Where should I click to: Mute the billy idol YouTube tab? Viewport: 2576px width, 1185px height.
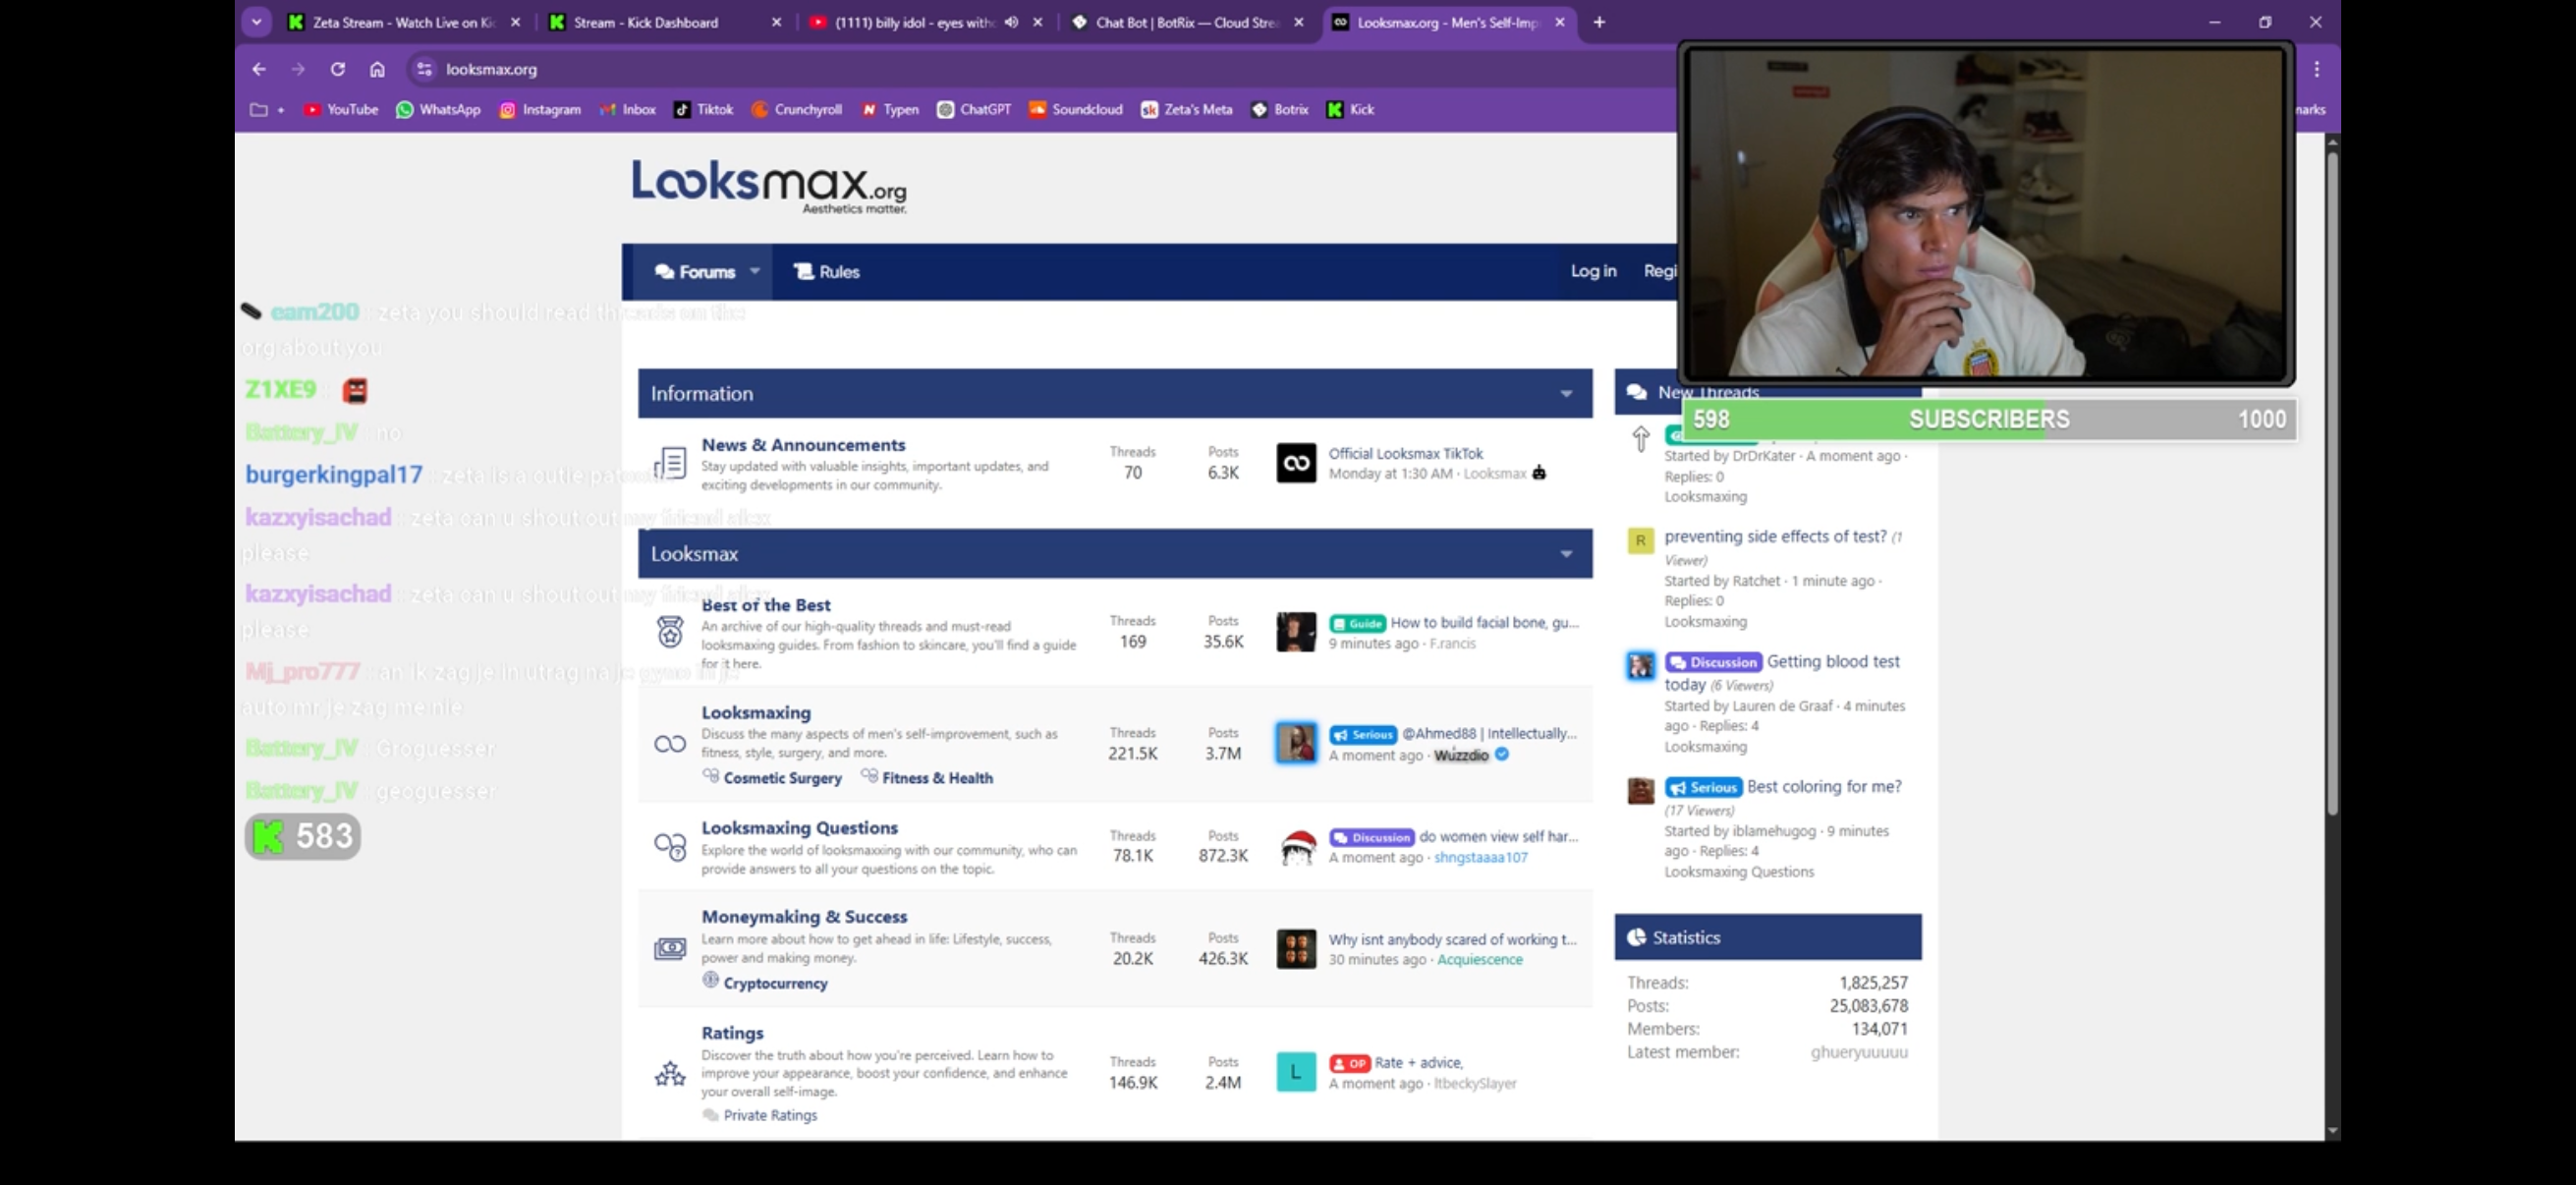click(x=1011, y=22)
